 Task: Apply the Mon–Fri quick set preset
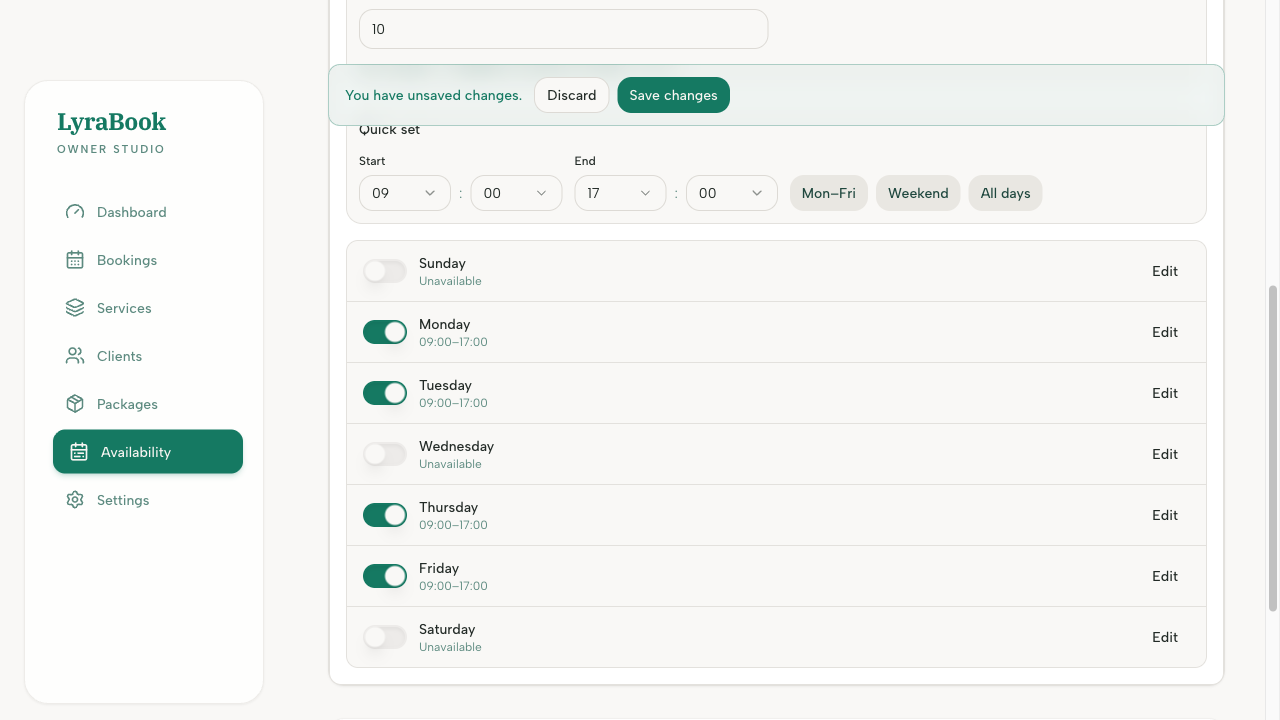828,193
